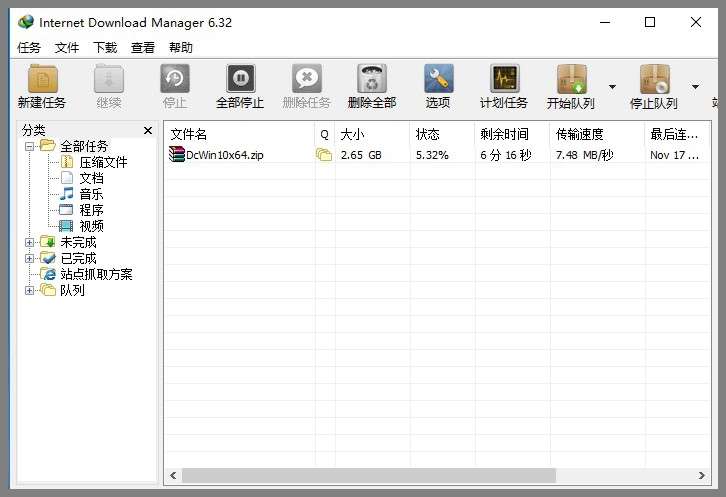Click the 停止队列 stop queue icon
The image size is (726, 497).
[x=654, y=79]
